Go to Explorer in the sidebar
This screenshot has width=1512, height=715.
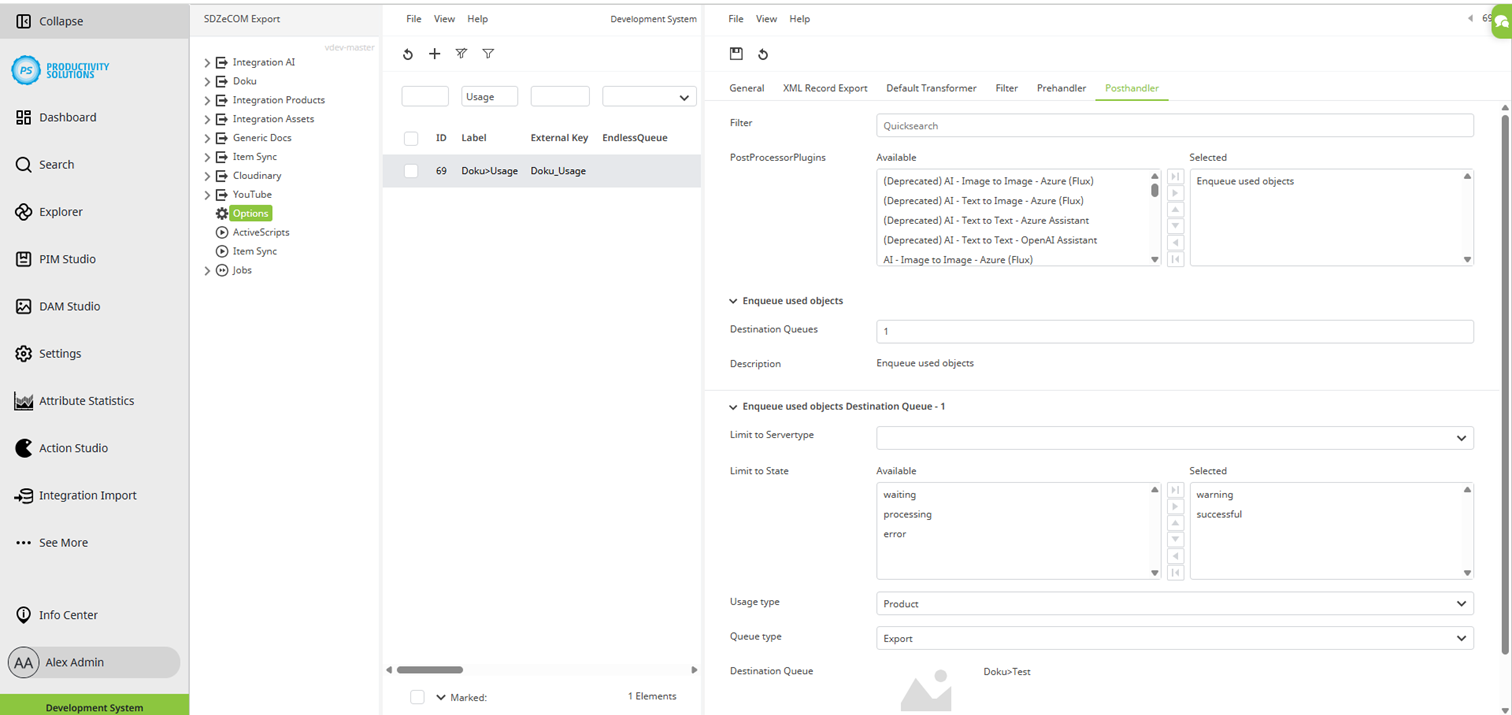point(49,212)
